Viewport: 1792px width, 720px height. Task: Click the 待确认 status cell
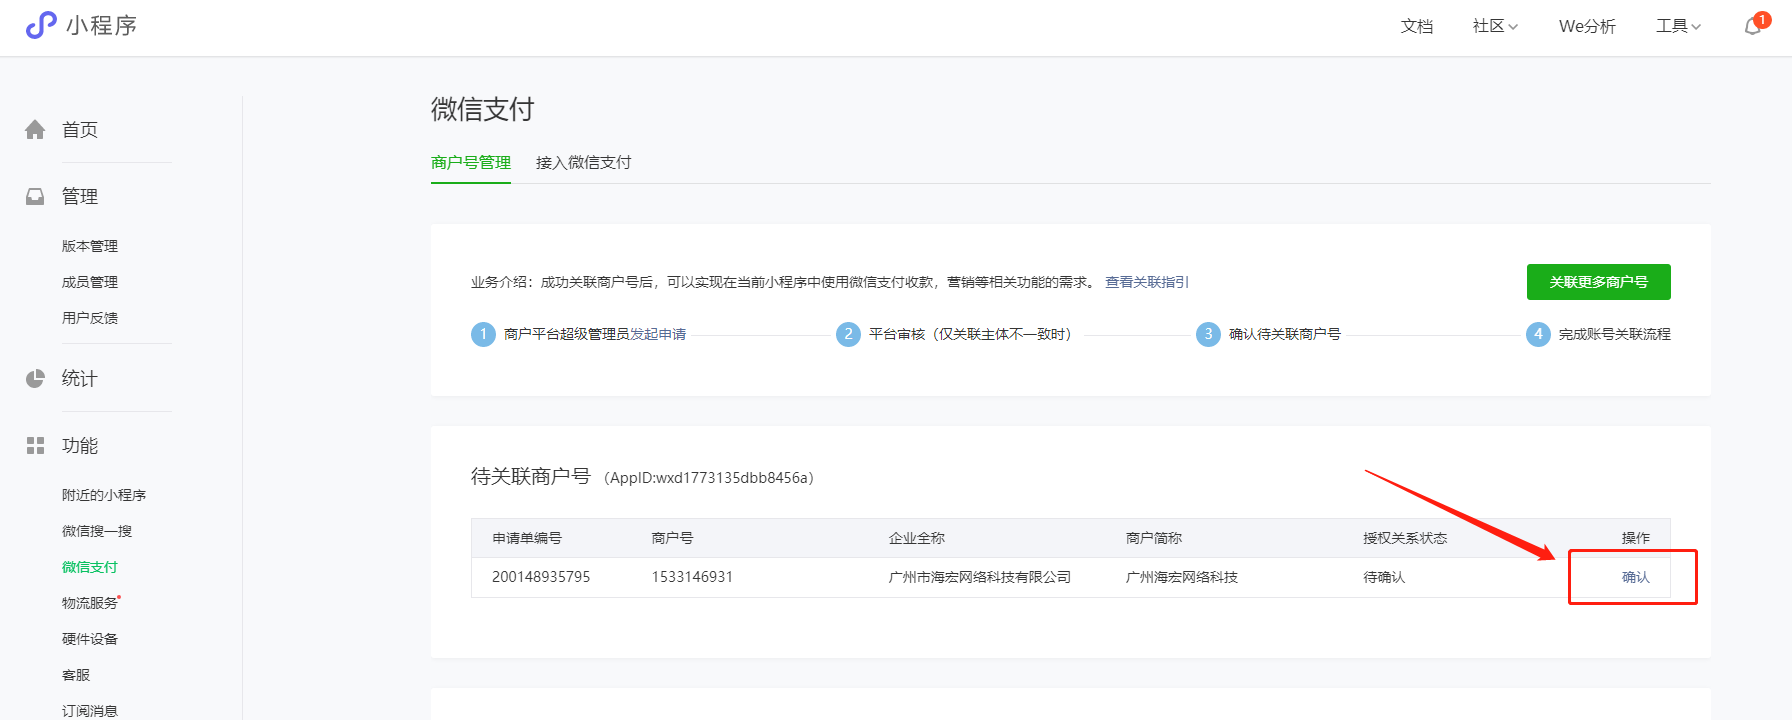[1384, 577]
